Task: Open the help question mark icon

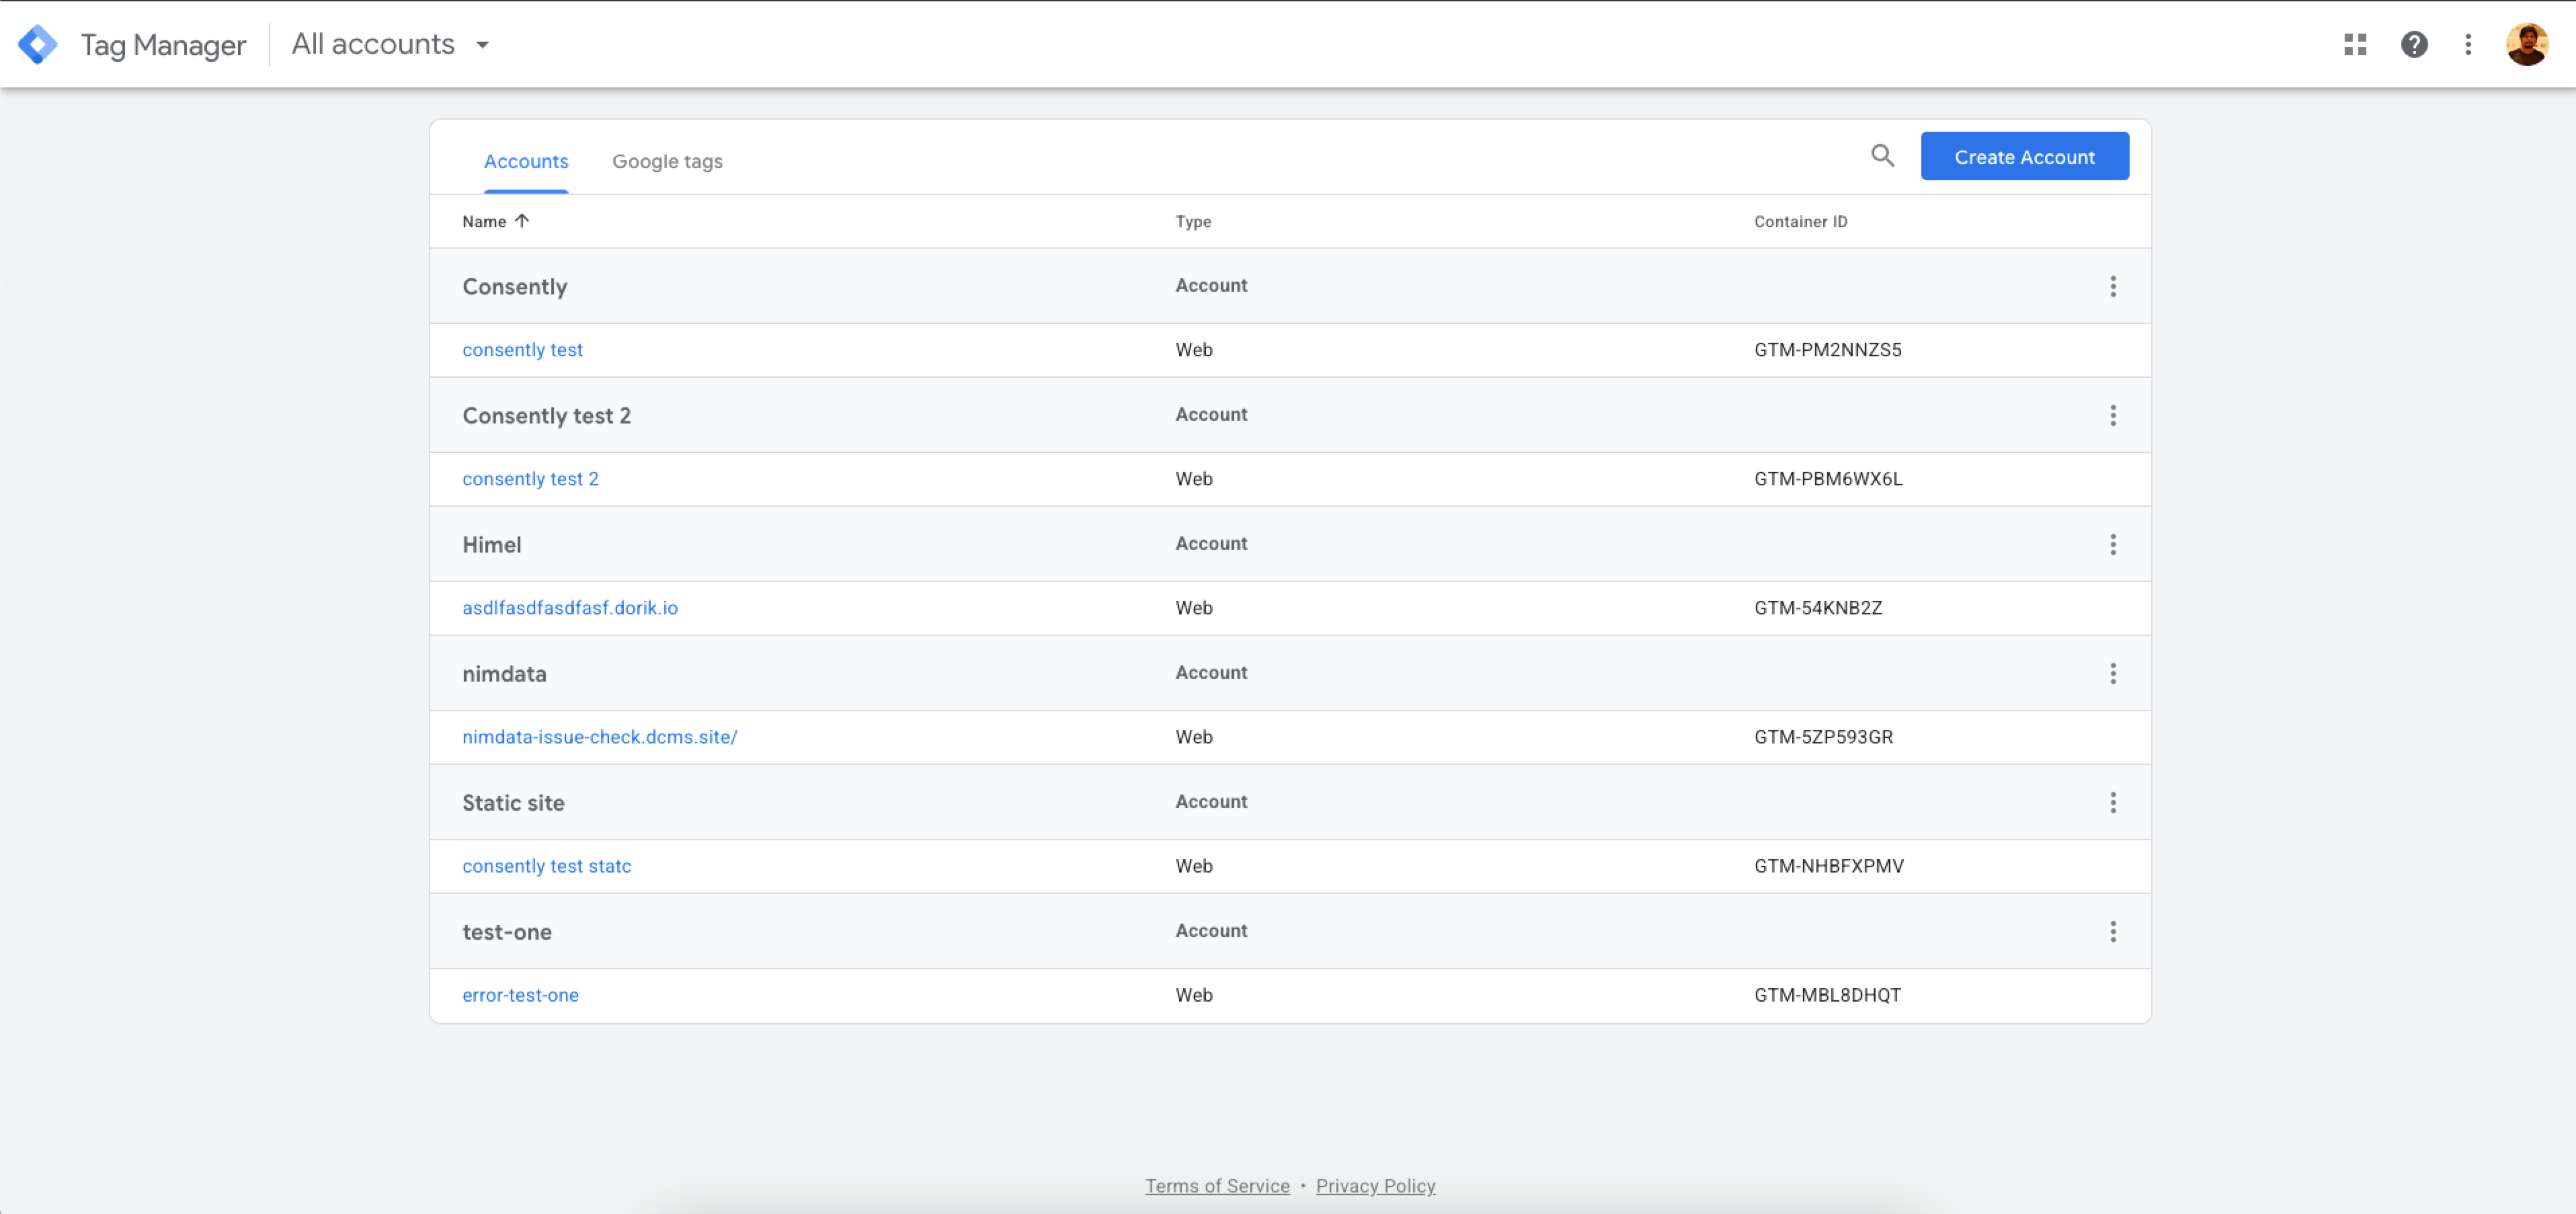Action: (x=2414, y=44)
